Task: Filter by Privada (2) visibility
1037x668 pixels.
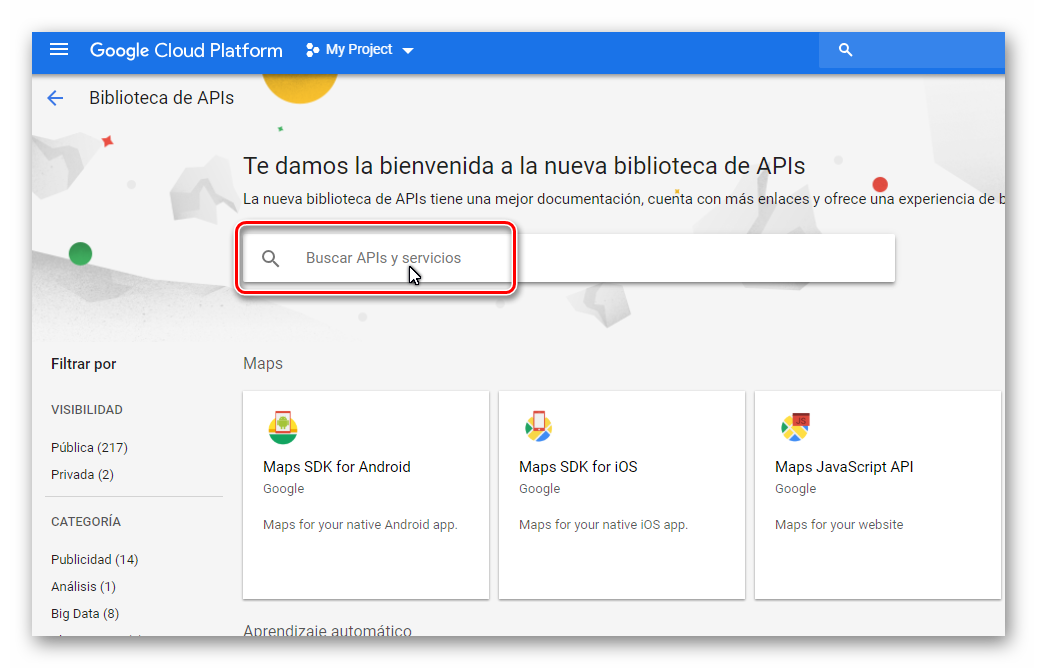Action: click(x=83, y=475)
